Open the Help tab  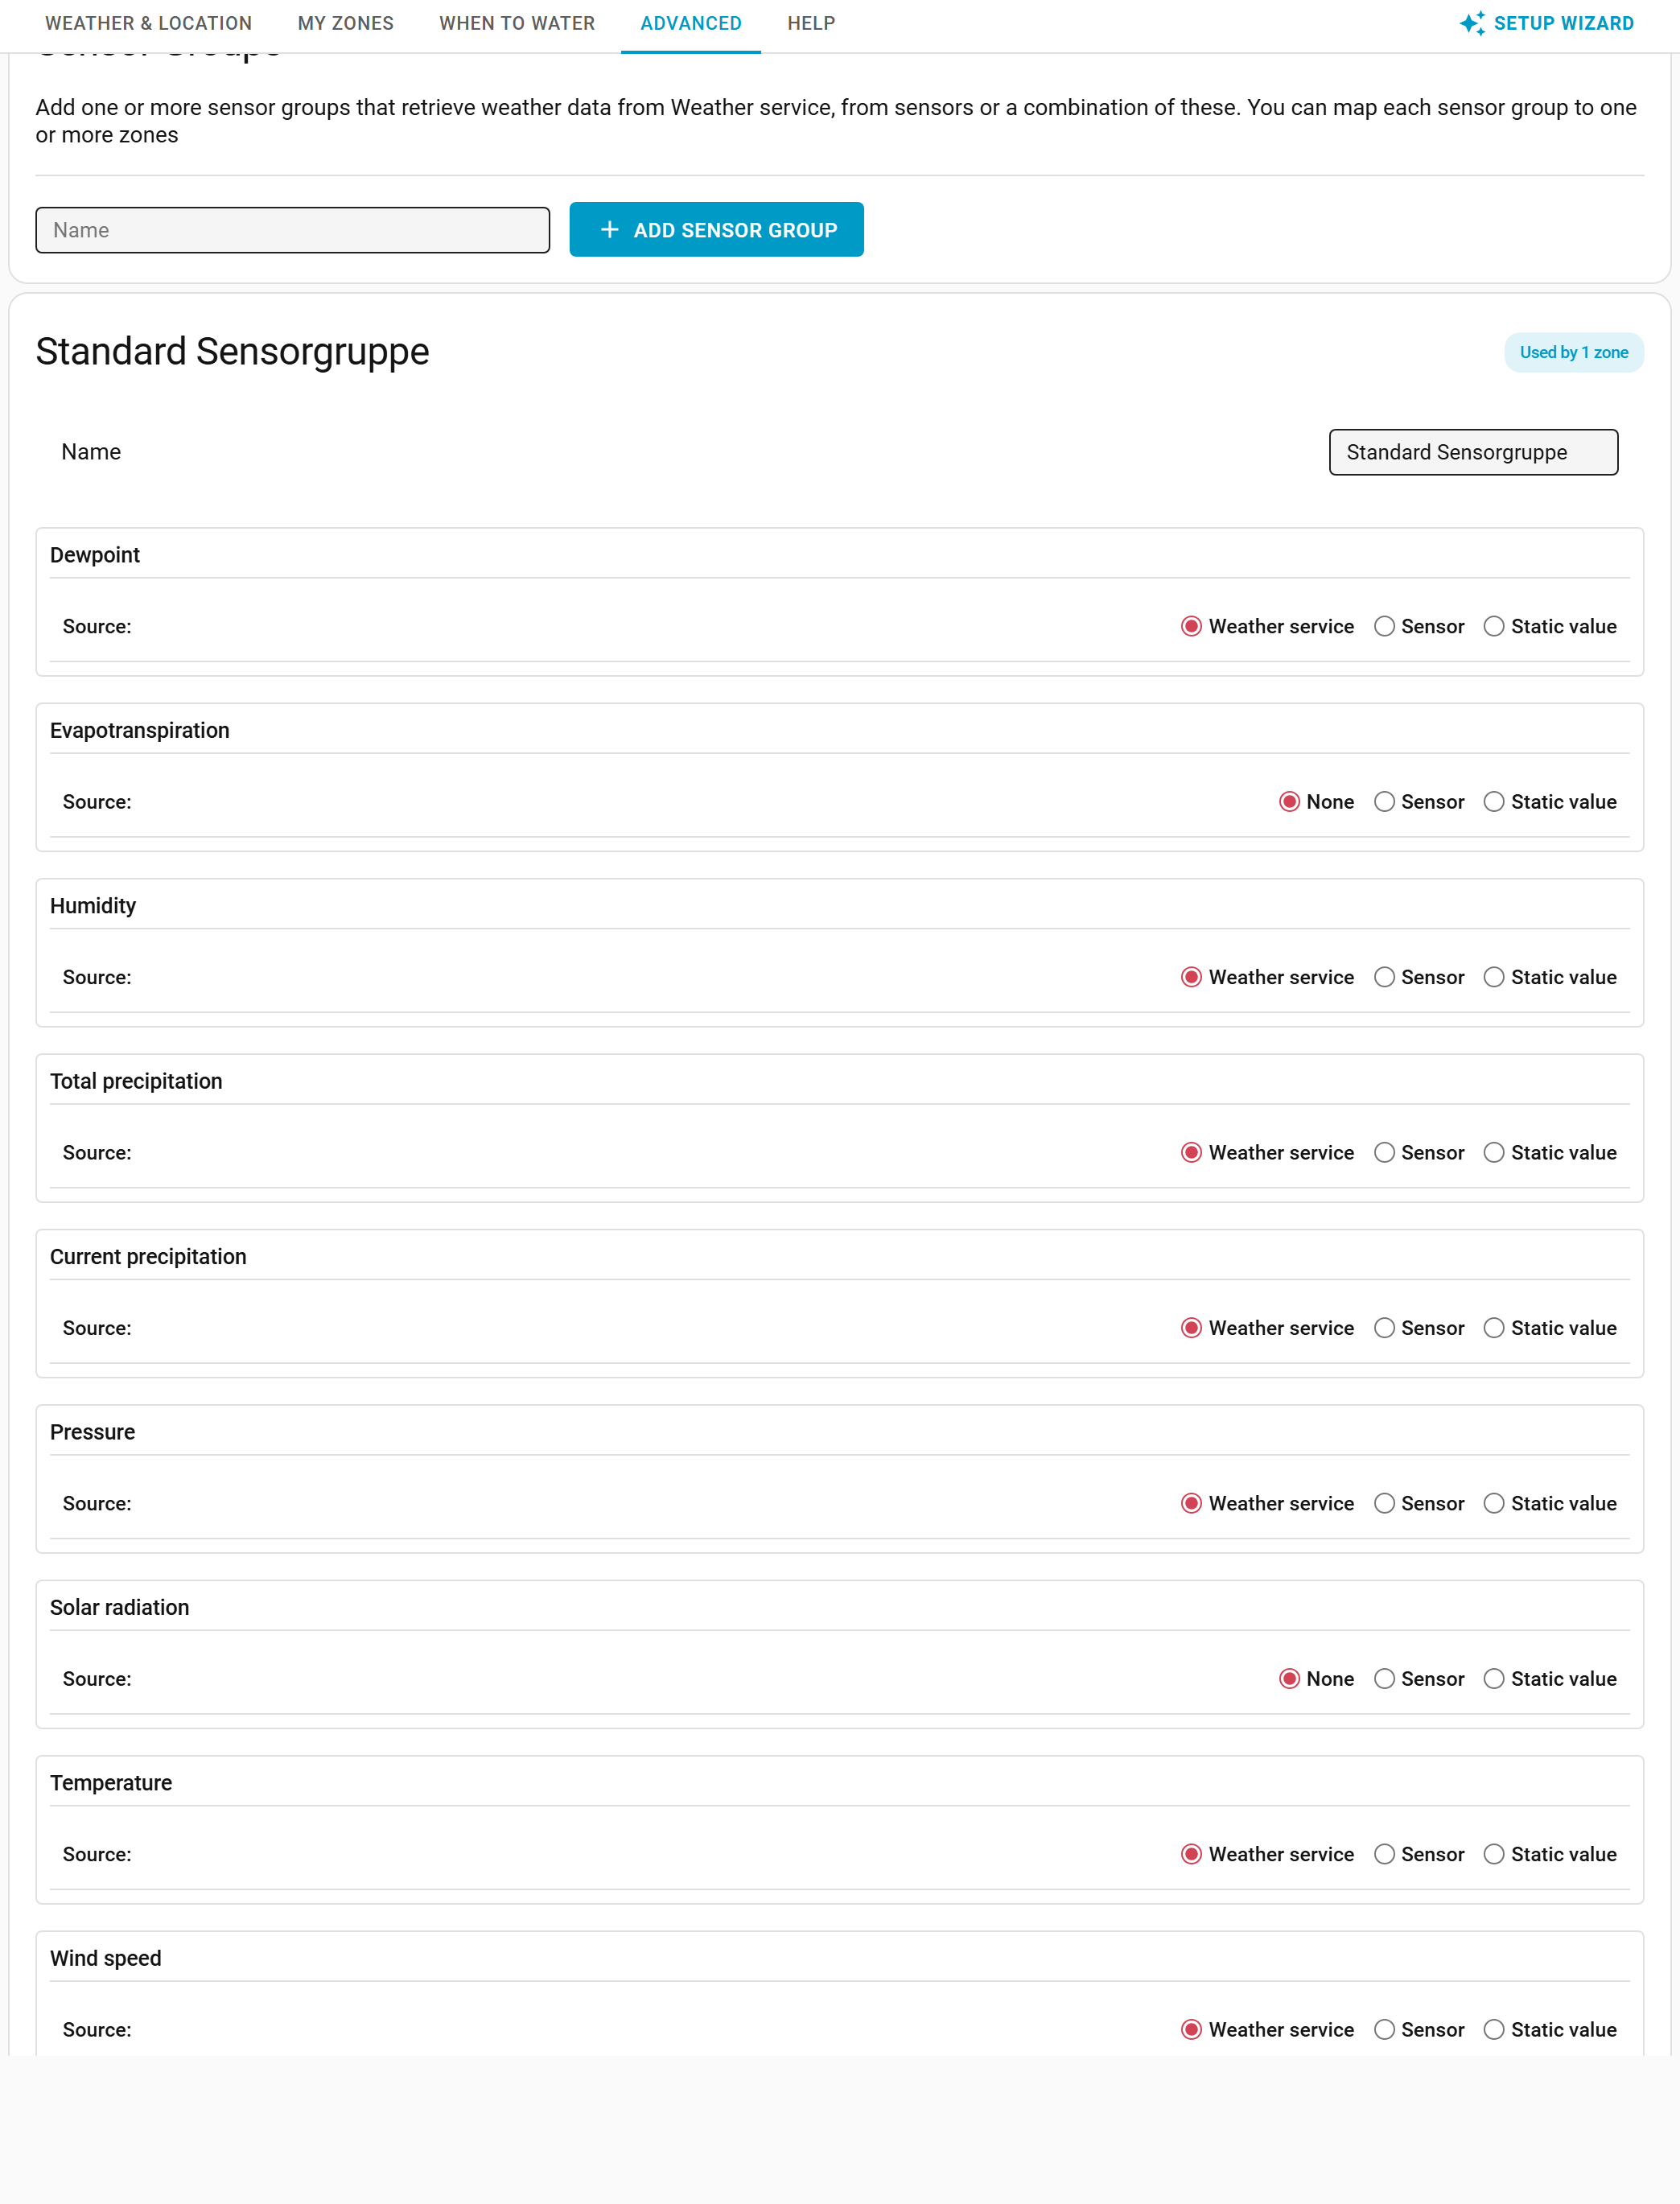pyautogui.click(x=811, y=23)
